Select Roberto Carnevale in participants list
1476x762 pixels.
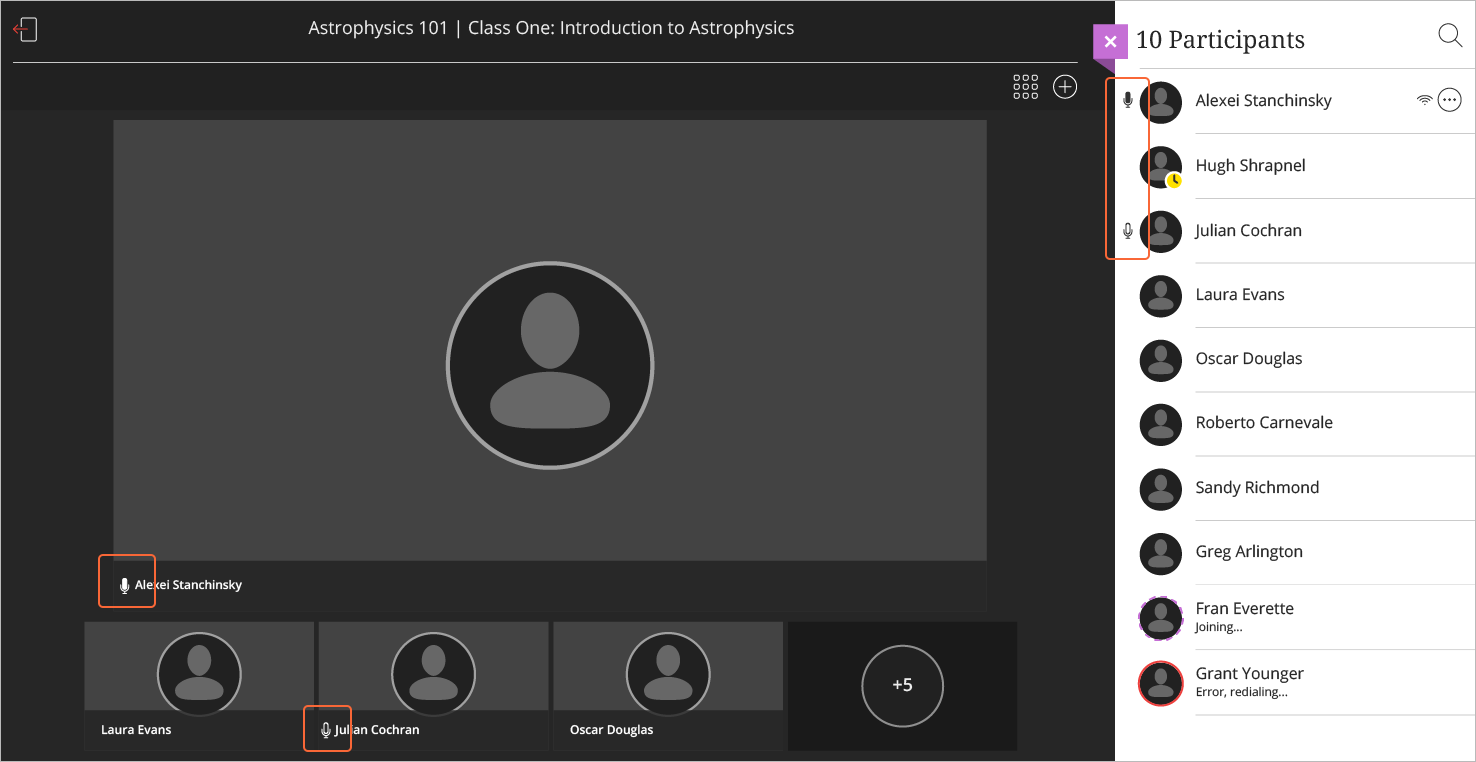[x=1264, y=423]
